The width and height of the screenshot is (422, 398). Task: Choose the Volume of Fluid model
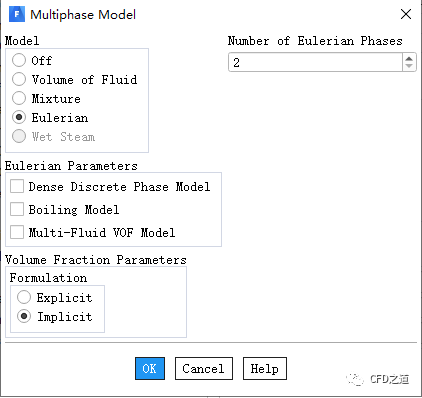(x=19, y=79)
